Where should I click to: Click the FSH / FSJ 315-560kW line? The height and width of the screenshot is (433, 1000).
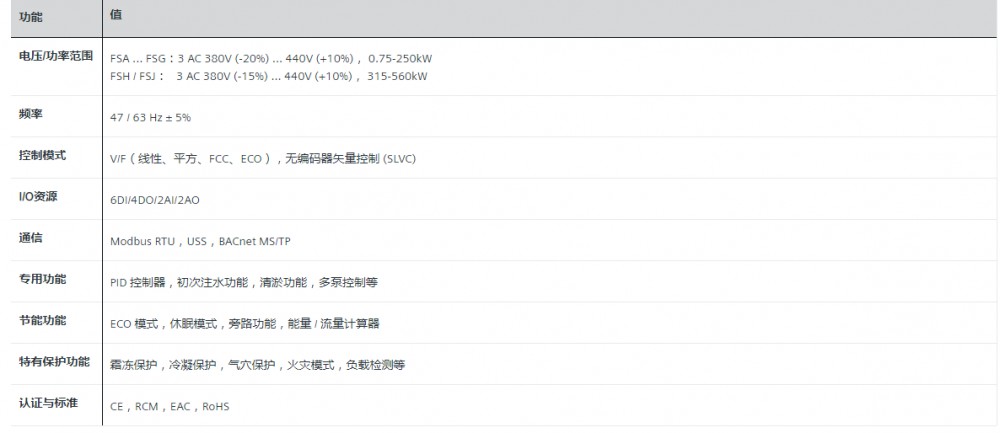pos(269,74)
